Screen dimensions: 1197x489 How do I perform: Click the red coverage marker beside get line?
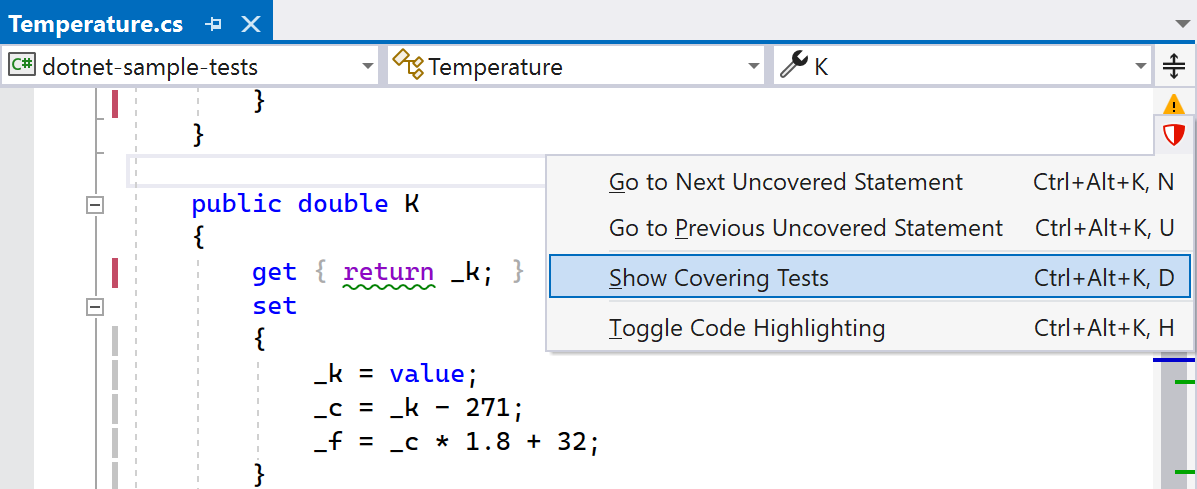pyautogui.click(x=115, y=272)
